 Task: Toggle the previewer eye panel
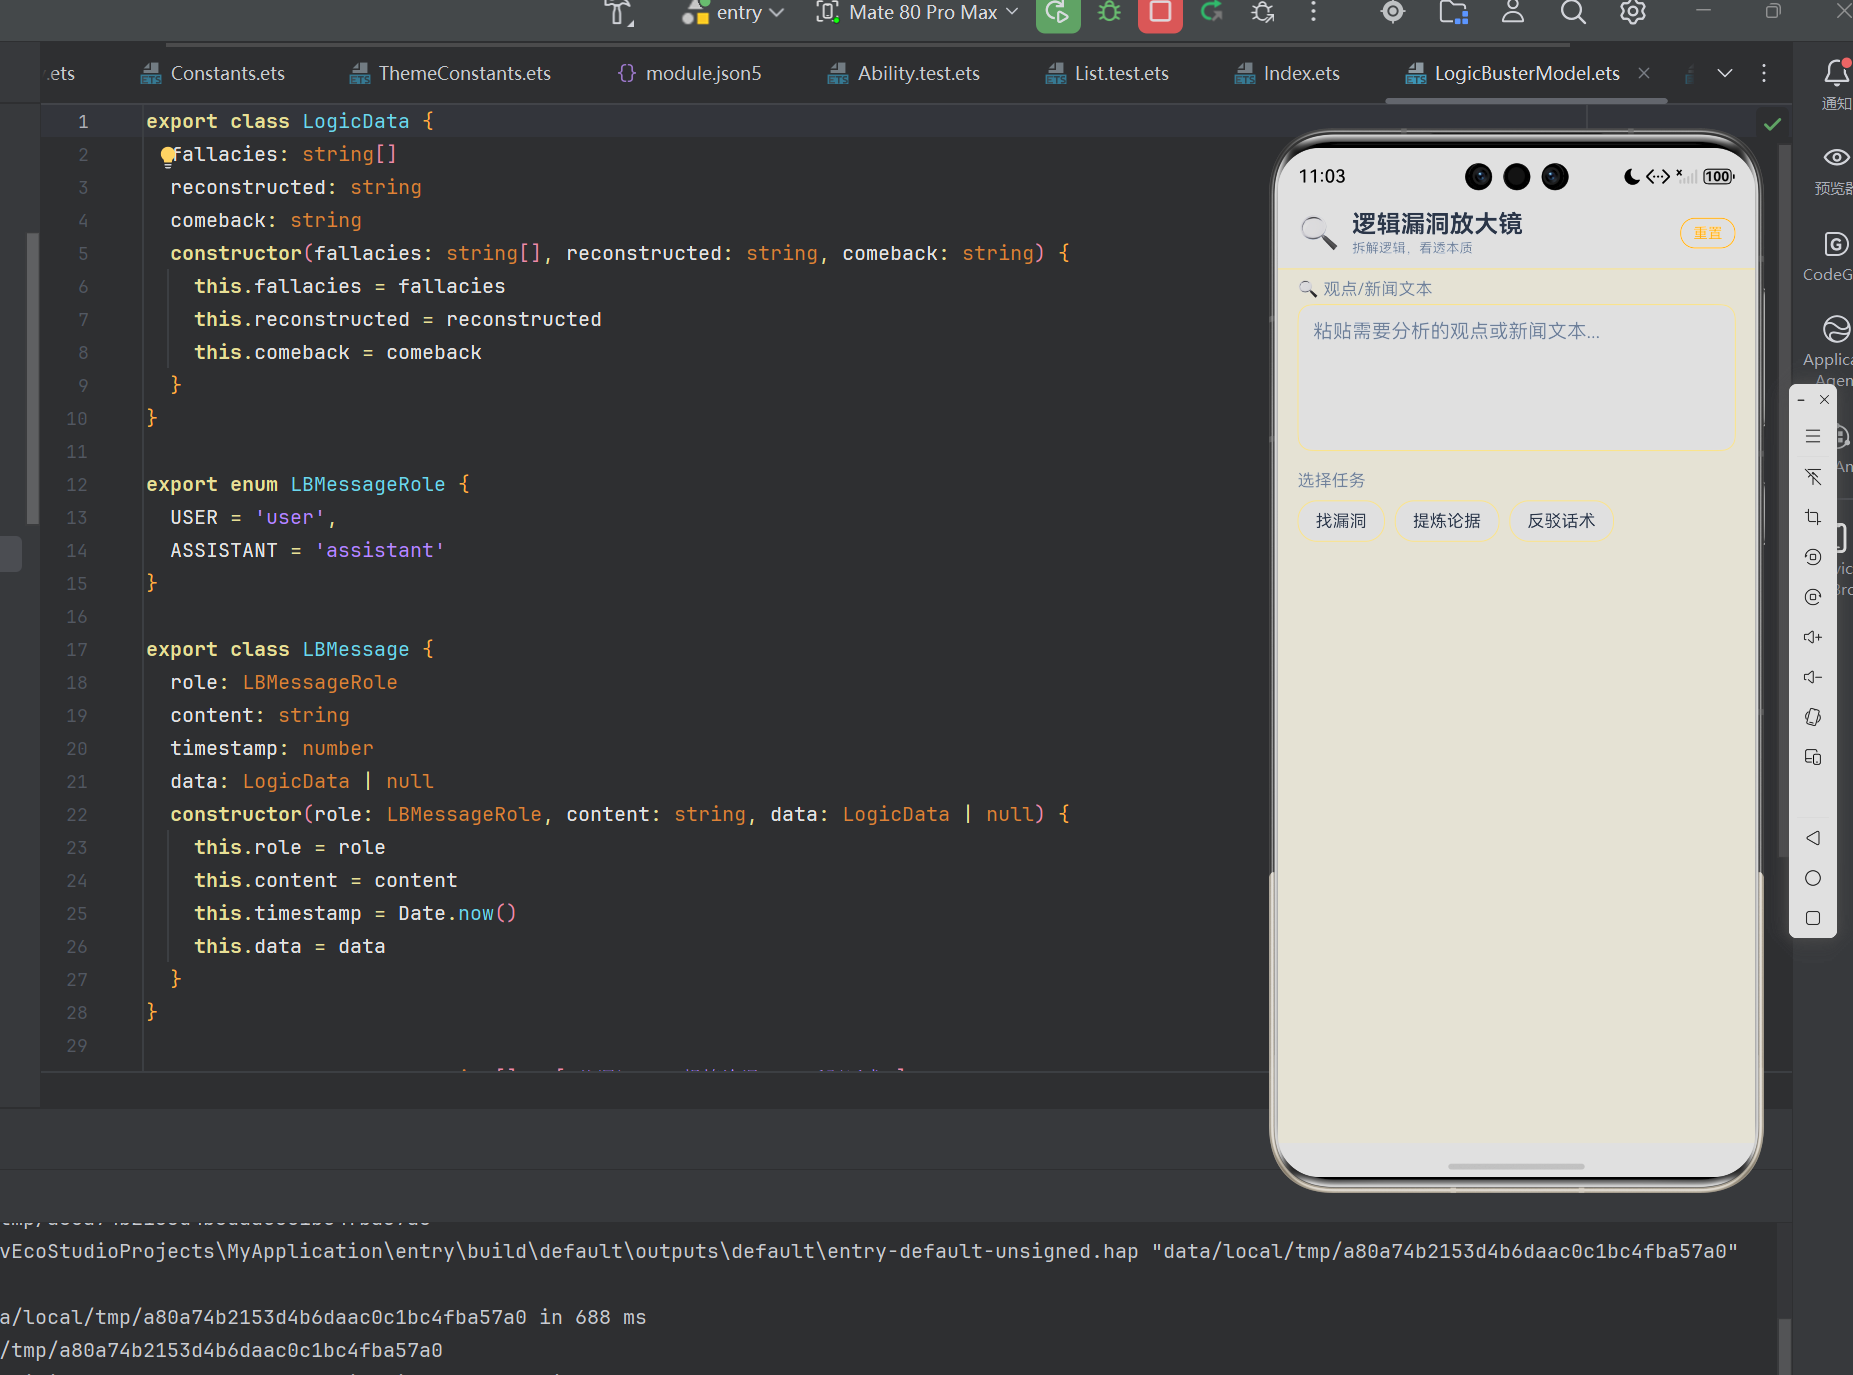pyautogui.click(x=1836, y=168)
